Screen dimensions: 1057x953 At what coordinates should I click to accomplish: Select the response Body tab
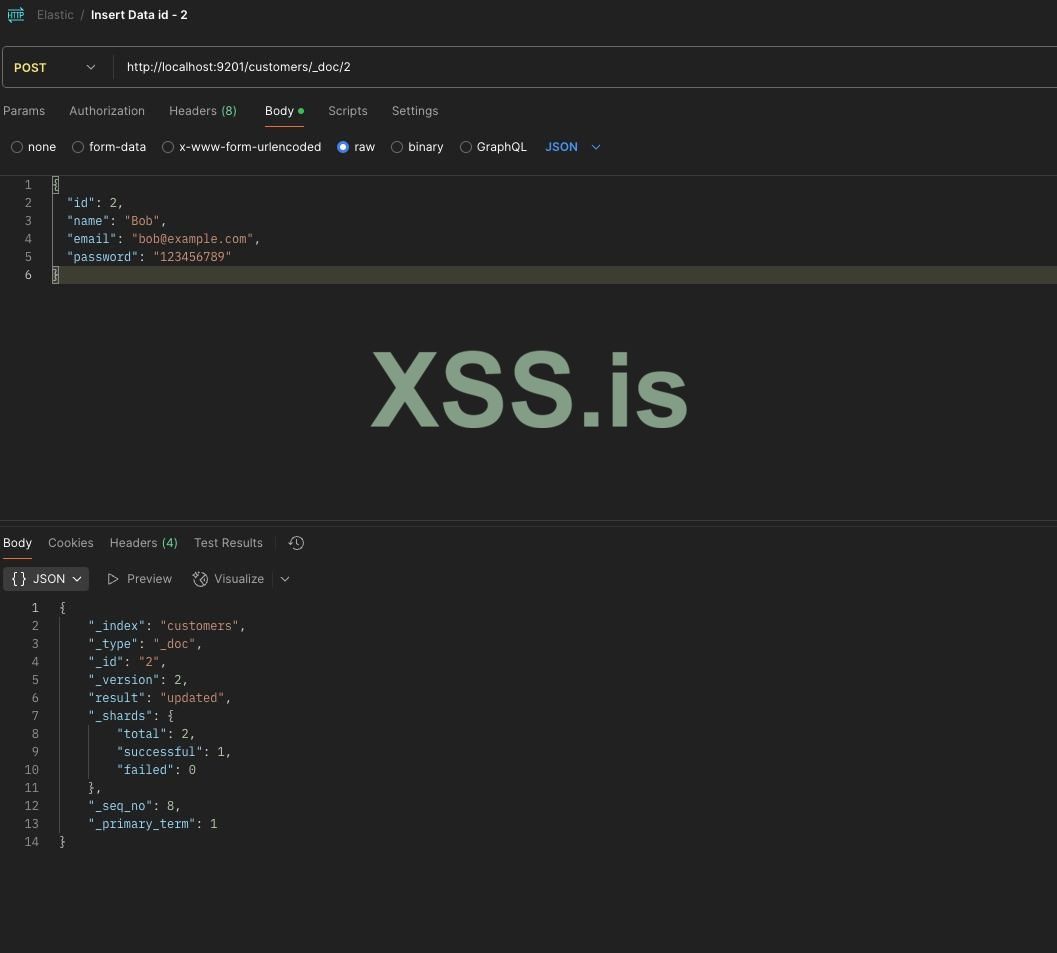click(x=18, y=543)
